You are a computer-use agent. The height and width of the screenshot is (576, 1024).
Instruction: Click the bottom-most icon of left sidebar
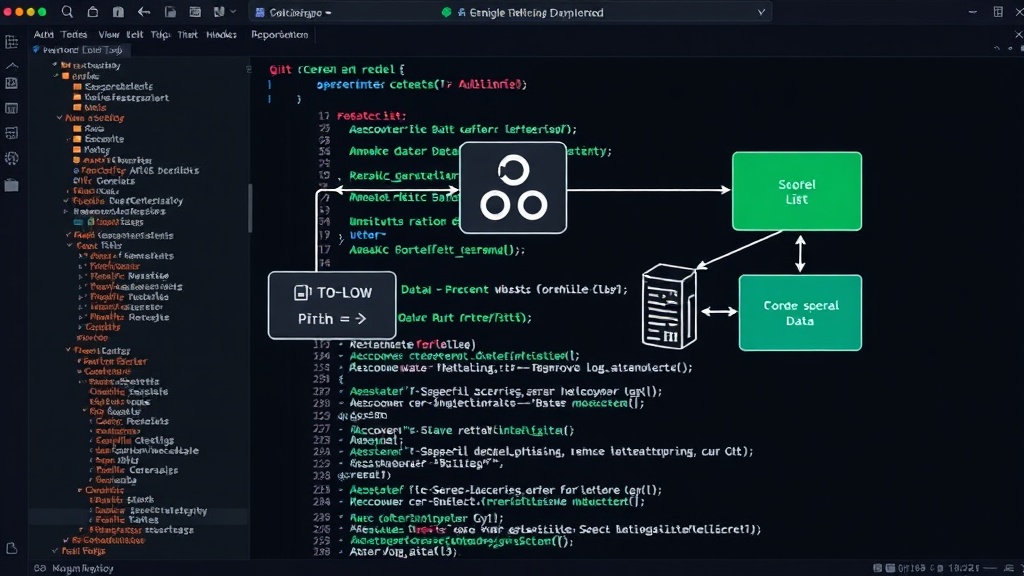coord(12,549)
